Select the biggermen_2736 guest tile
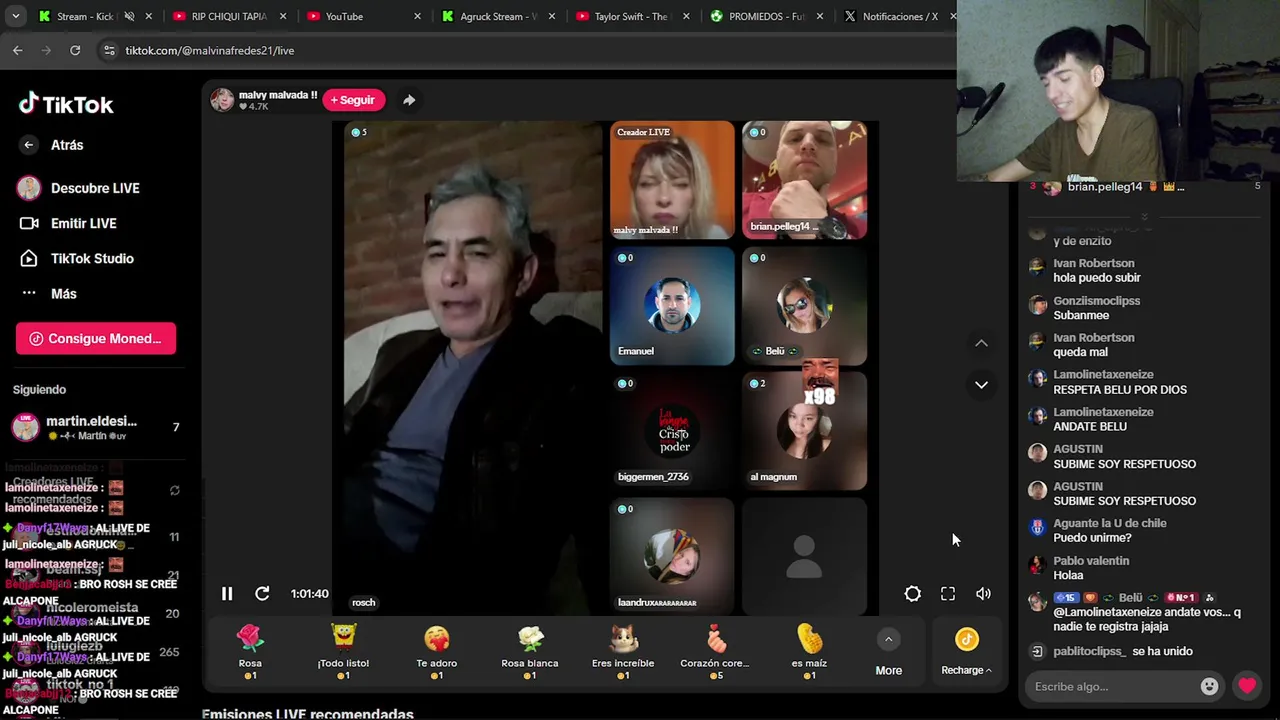 coord(672,432)
